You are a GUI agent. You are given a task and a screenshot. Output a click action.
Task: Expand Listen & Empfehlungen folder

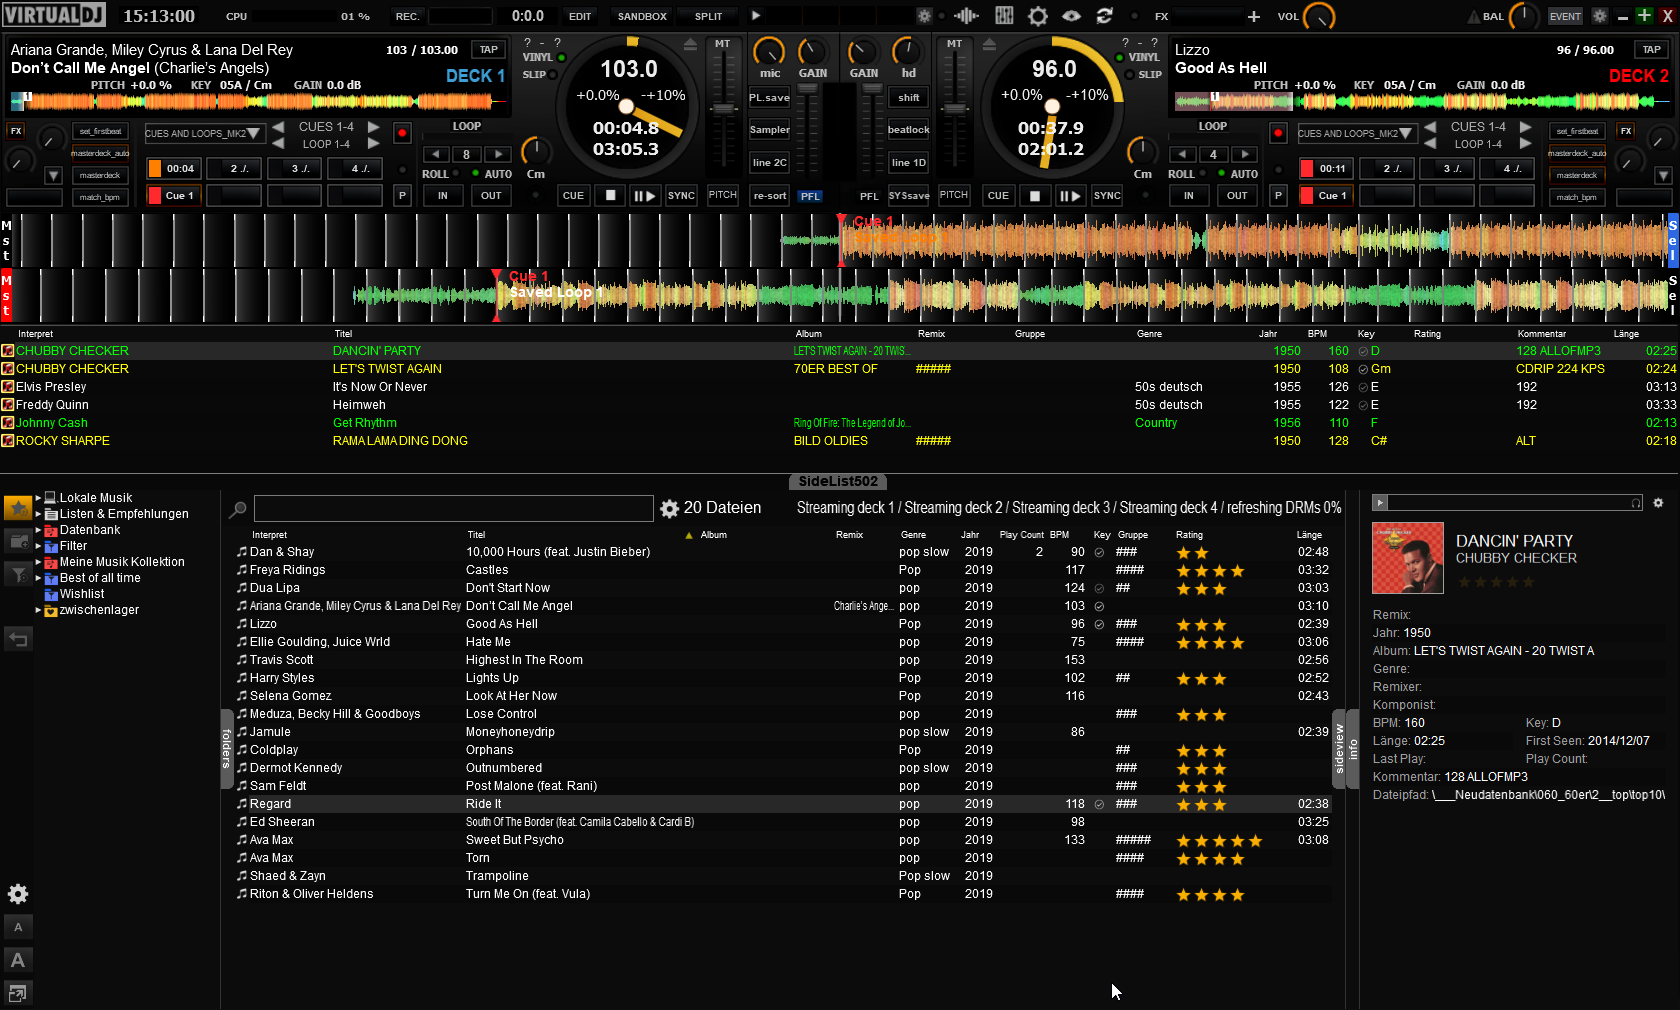coord(39,514)
